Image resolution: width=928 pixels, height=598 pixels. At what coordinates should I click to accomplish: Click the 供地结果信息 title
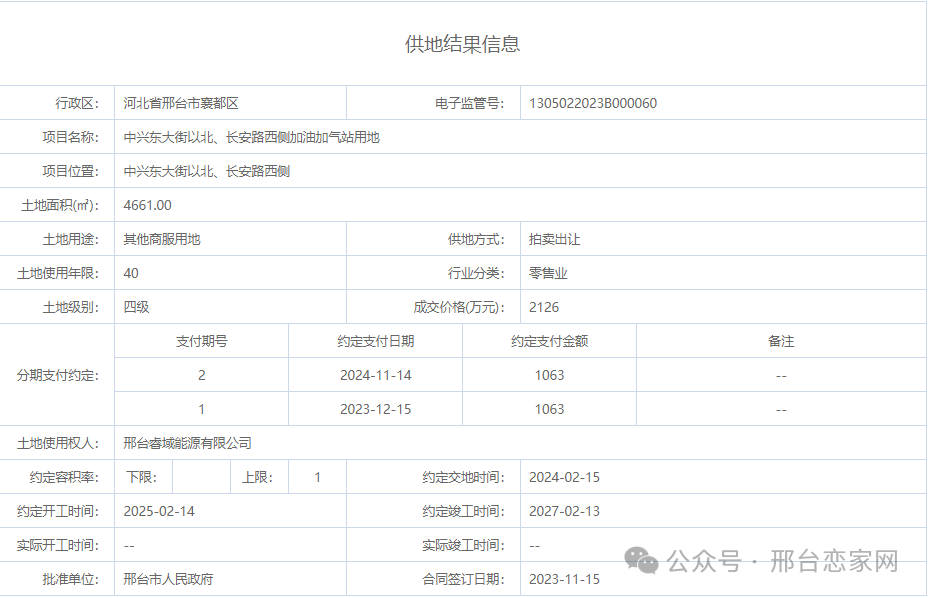pos(462,44)
